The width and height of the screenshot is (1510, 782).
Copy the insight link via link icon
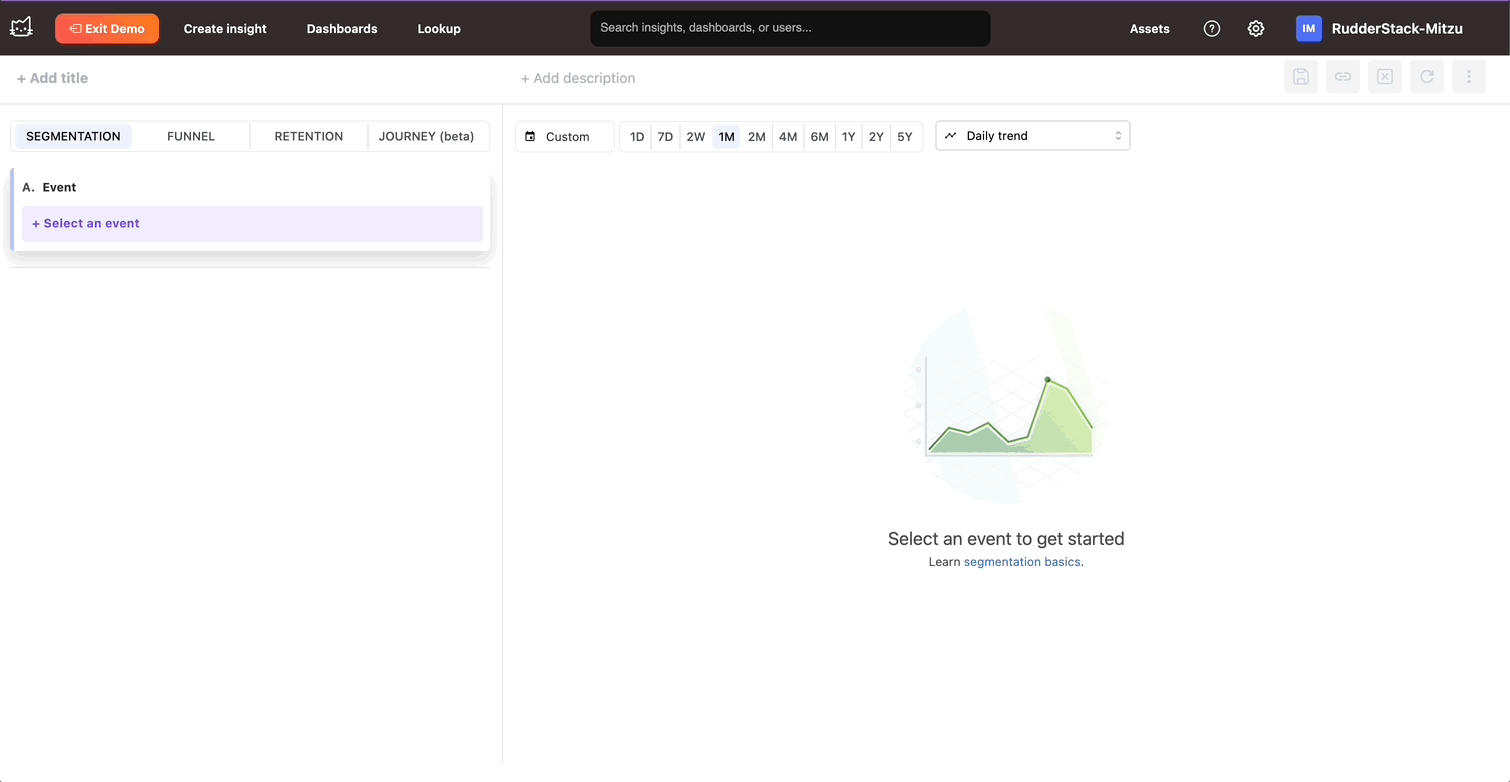tap(1343, 77)
